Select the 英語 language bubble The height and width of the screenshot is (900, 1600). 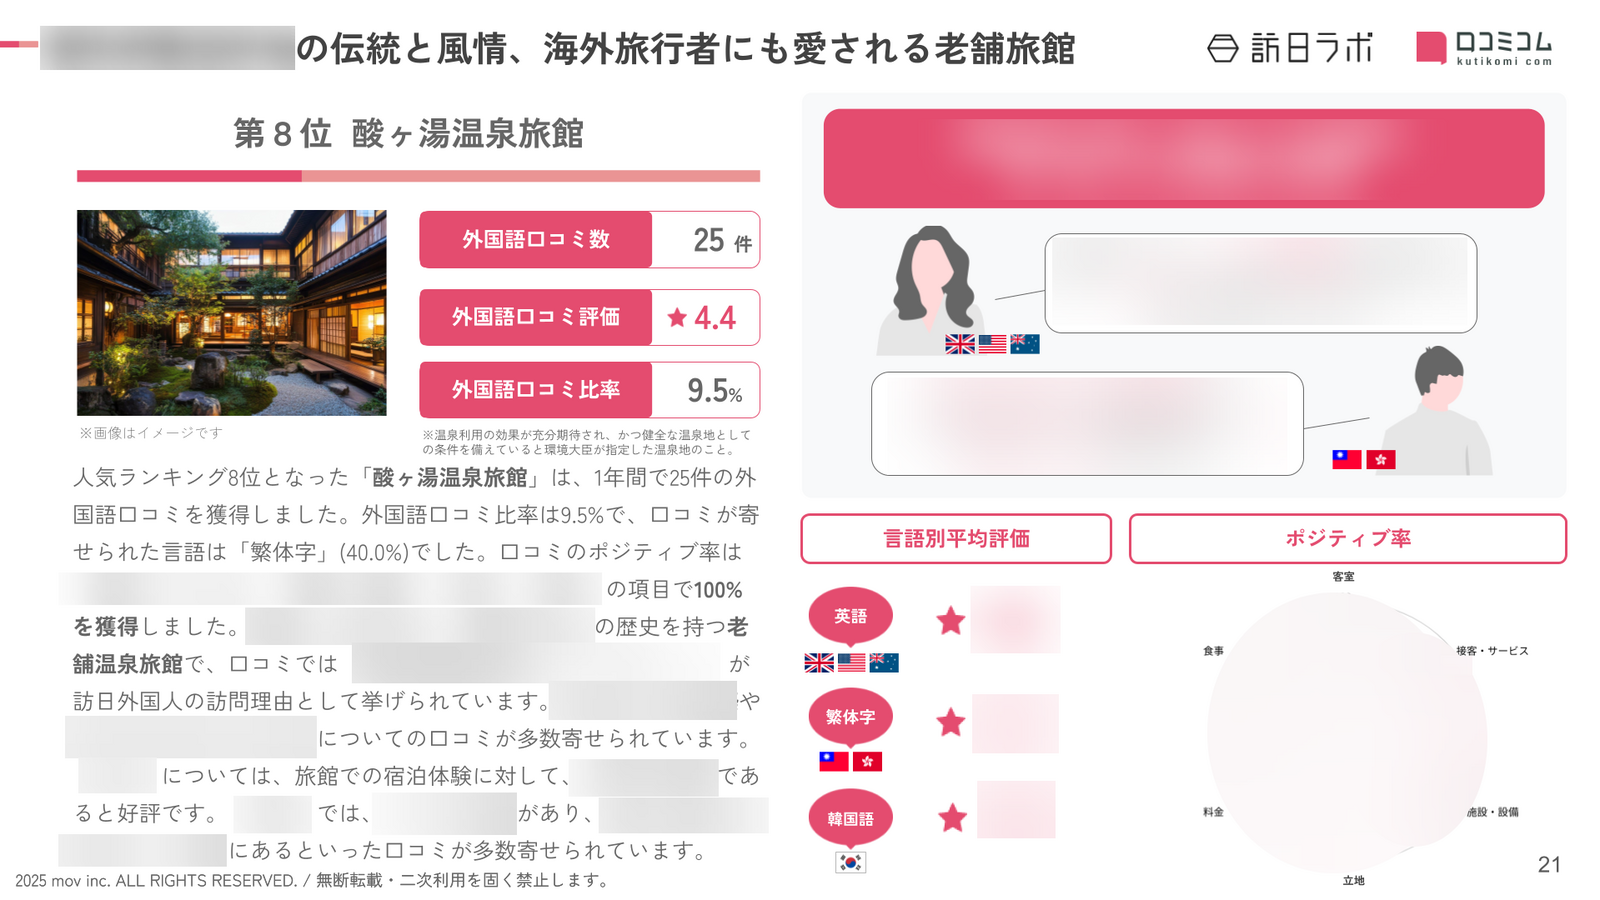(850, 616)
